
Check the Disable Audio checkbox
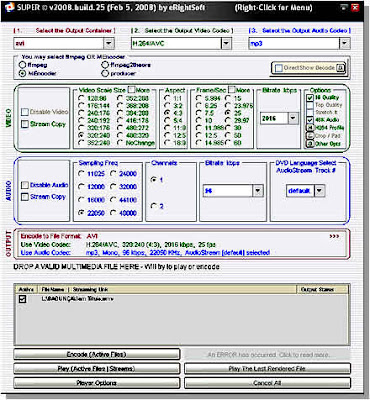pyautogui.click(x=25, y=185)
